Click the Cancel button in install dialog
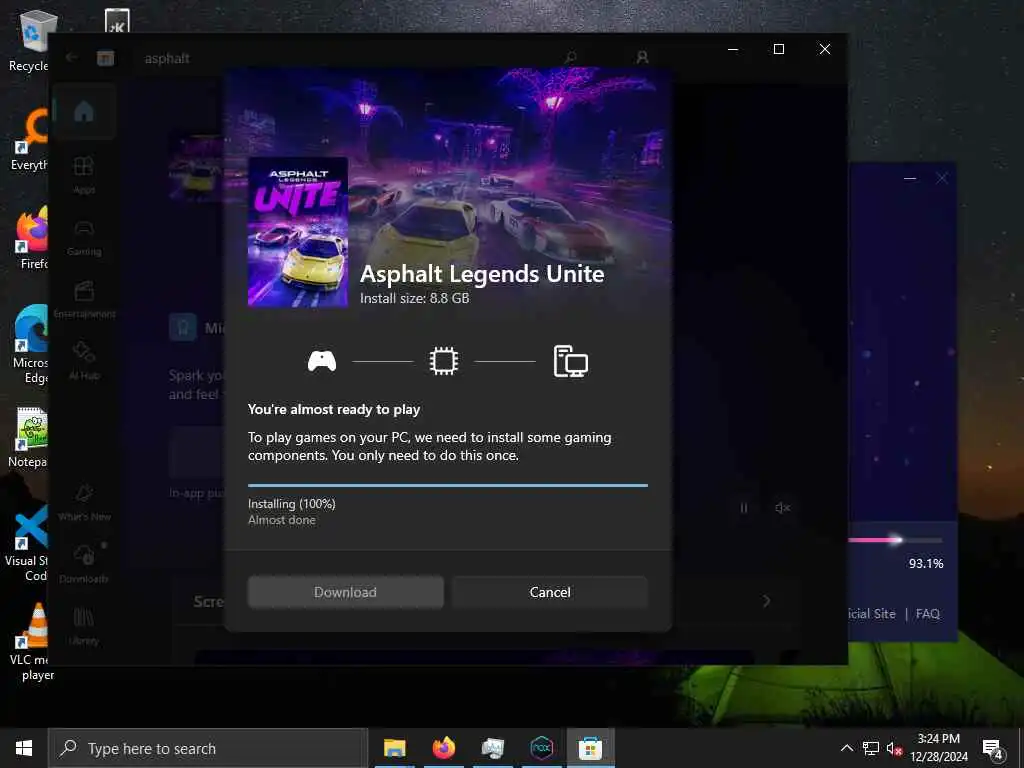Viewport: 1024px width, 768px height. pyautogui.click(x=549, y=592)
